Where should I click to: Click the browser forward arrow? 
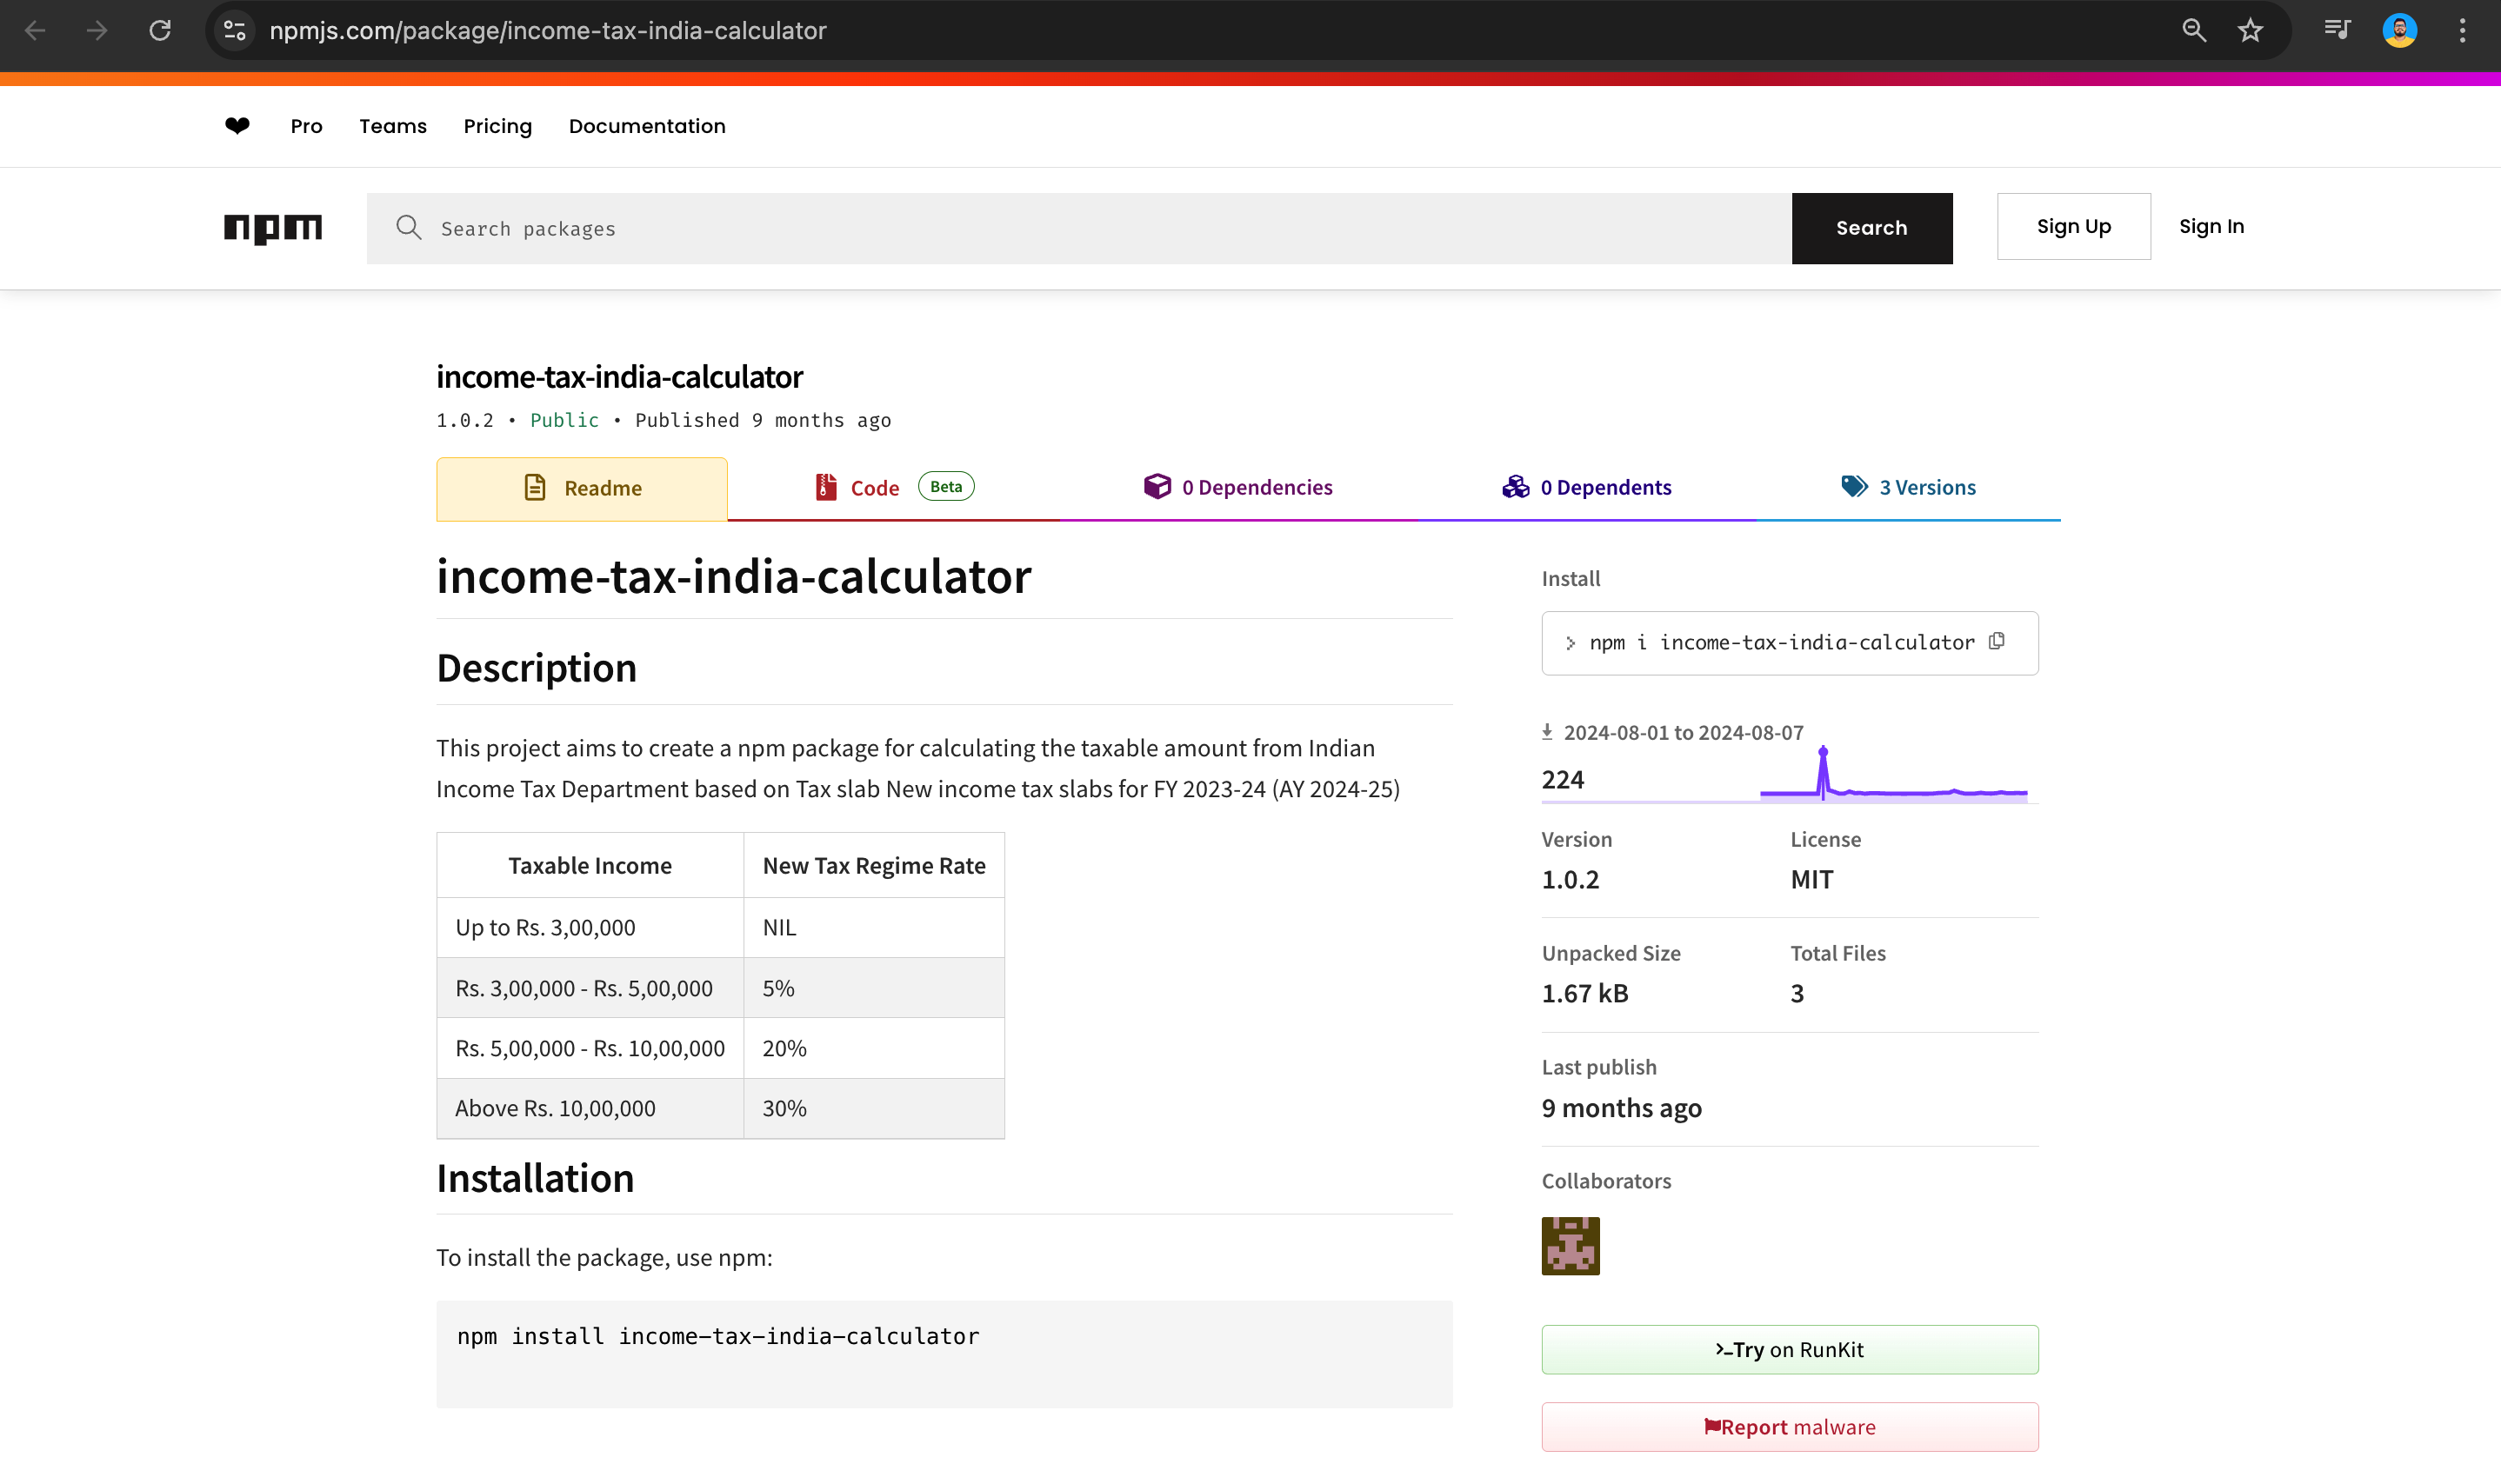click(97, 30)
